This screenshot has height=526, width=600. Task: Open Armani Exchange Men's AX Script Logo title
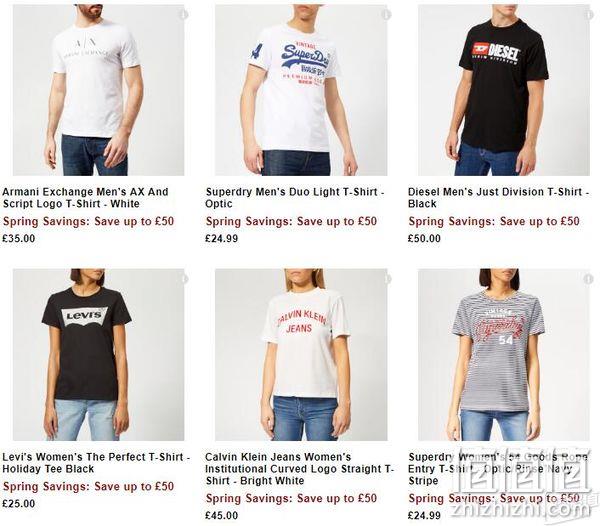point(85,197)
